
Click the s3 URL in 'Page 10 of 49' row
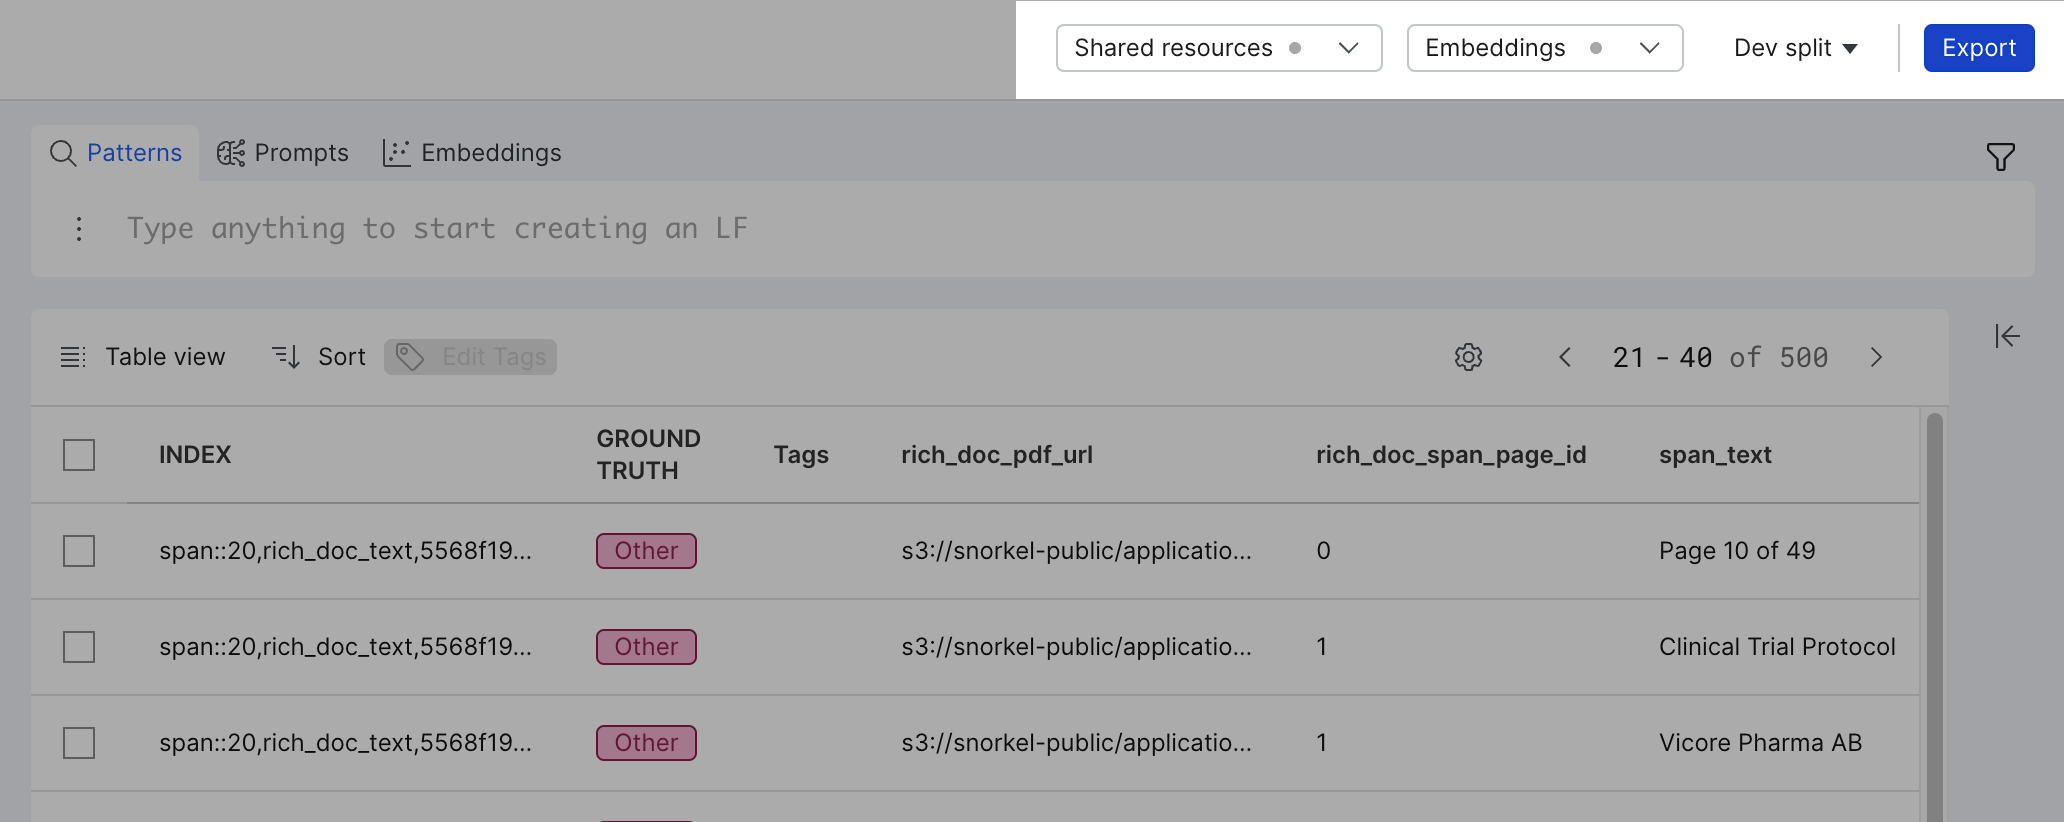tap(1076, 551)
